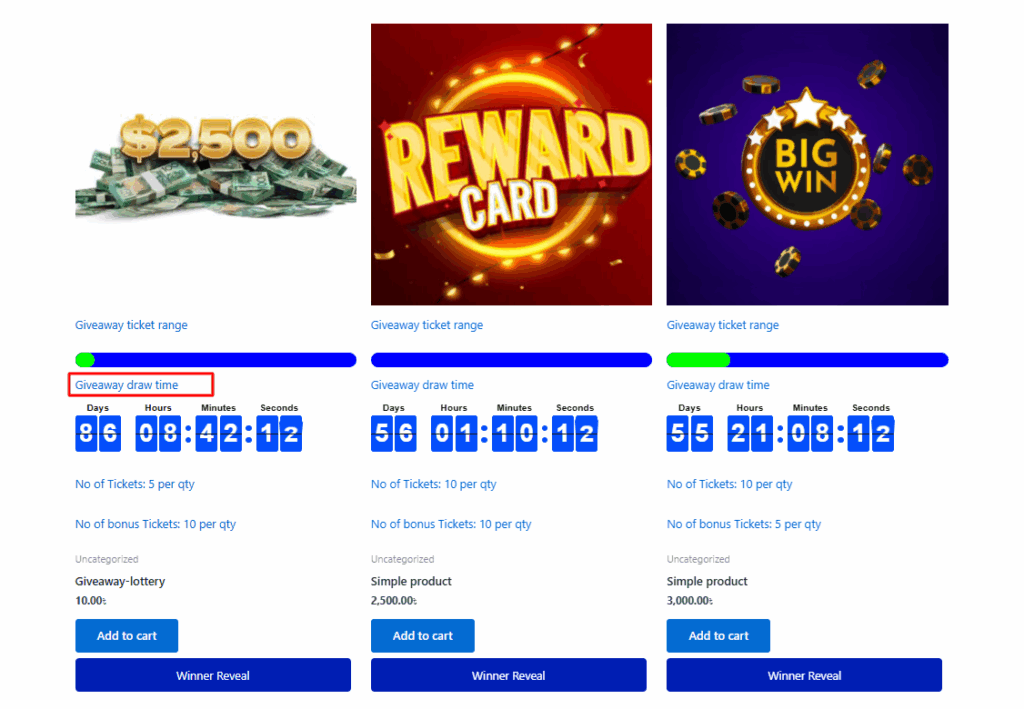Viewport: 1024px width, 709px height.
Task: Open the Reward Card product image
Action: tap(511, 165)
